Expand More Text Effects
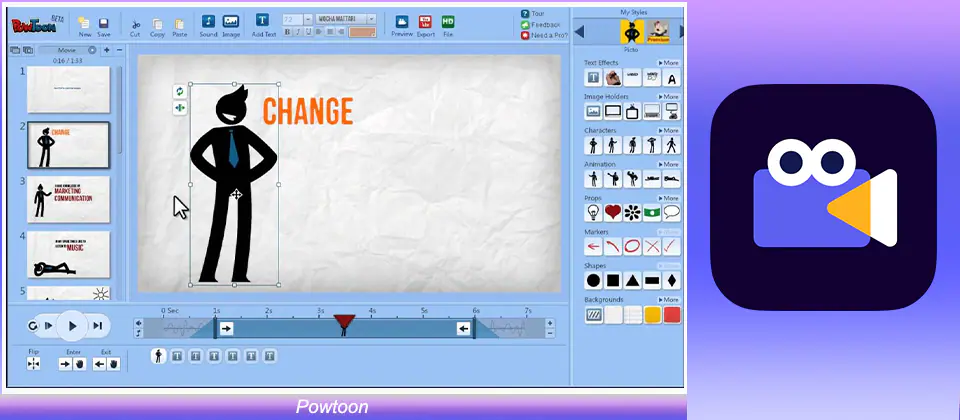 pyautogui.click(x=669, y=63)
